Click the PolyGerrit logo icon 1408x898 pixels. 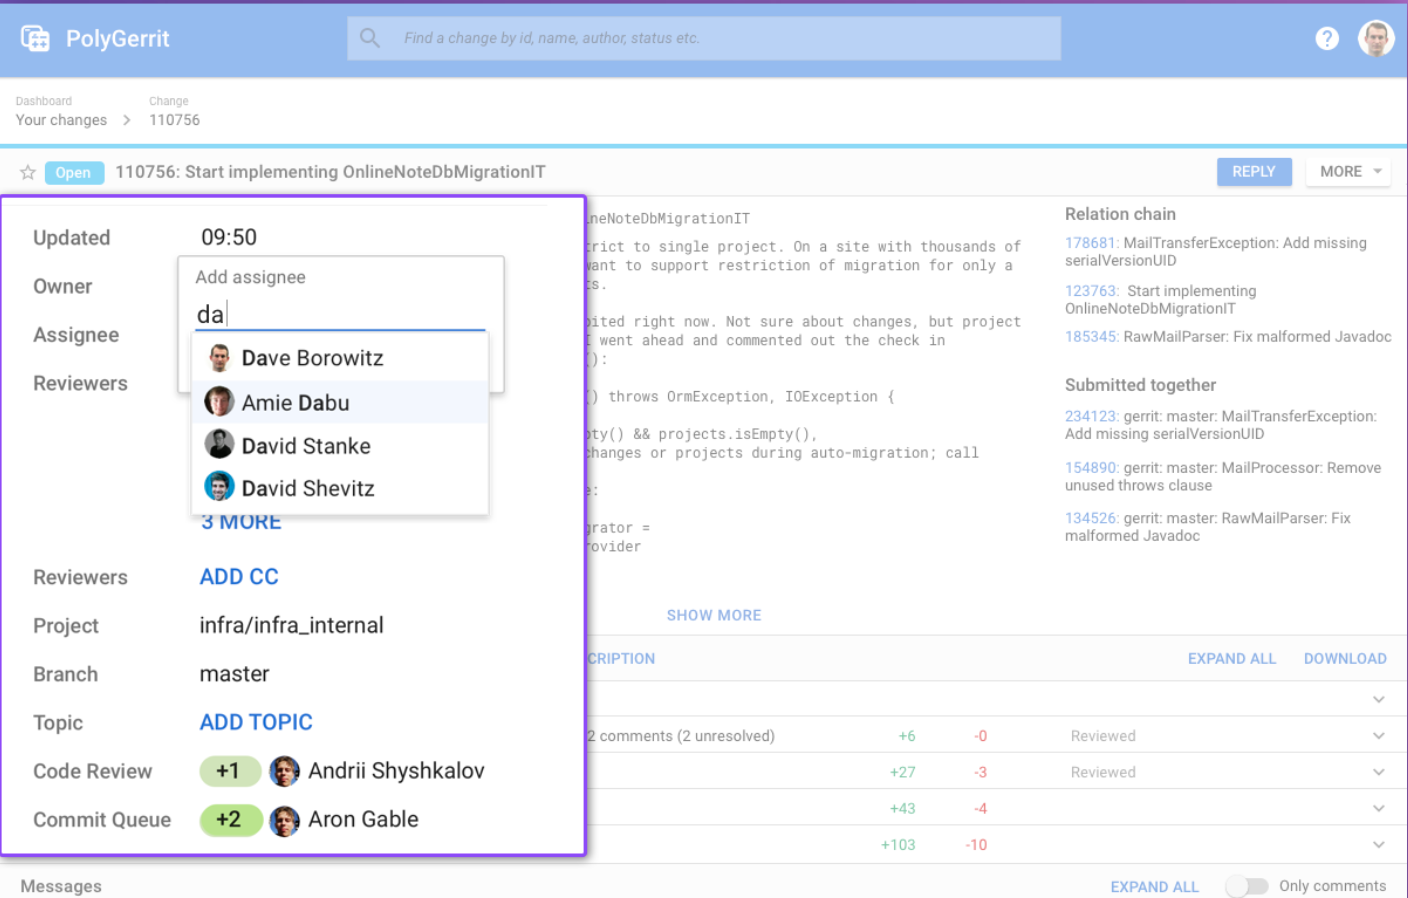click(x=35, y=39)
